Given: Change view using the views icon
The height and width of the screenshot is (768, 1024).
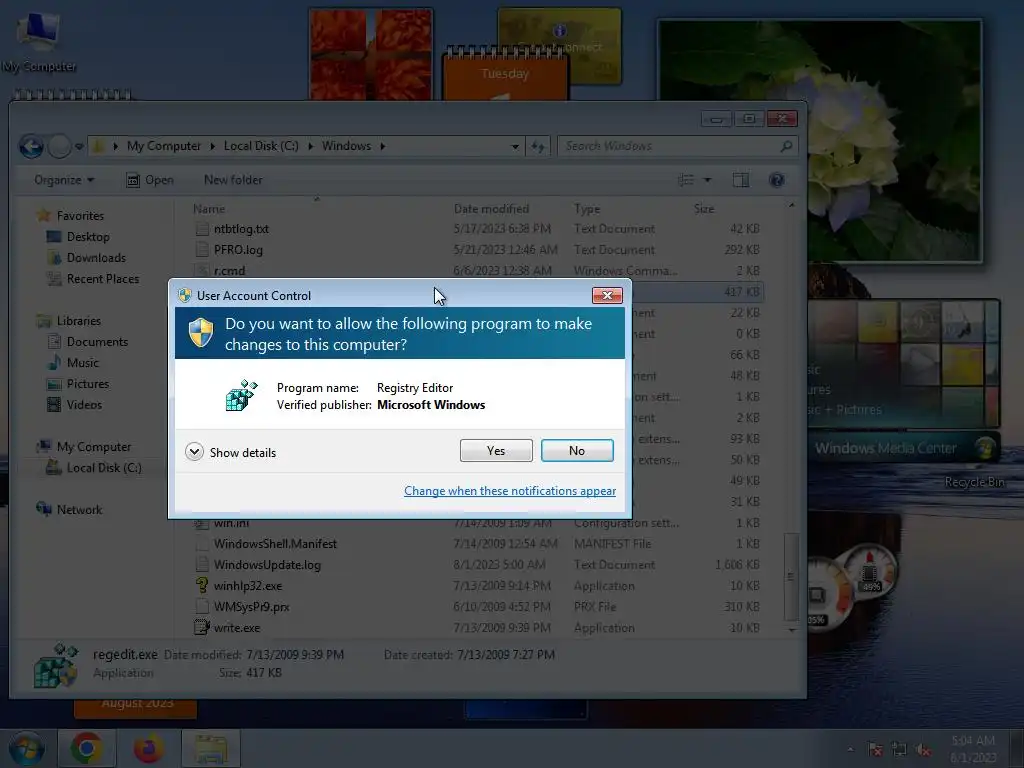Looking at the screenshot, I should [686, 180].
